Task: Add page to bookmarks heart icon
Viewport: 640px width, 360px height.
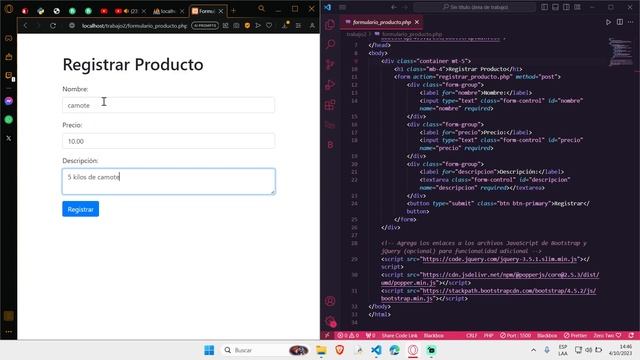Action: click(x=269, y=25)
